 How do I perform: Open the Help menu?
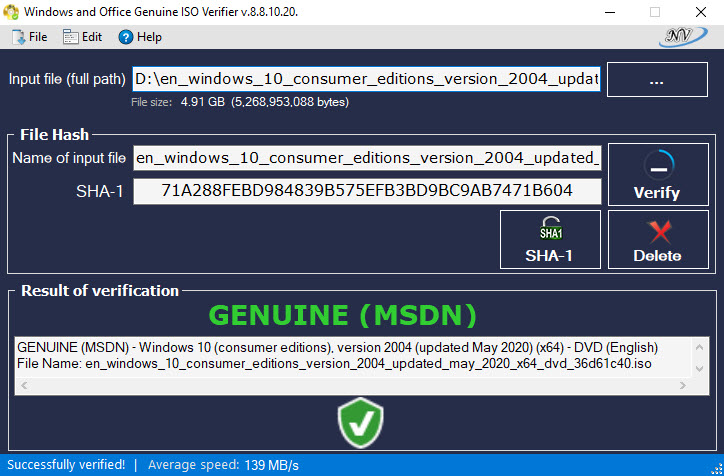click(140, 37)
